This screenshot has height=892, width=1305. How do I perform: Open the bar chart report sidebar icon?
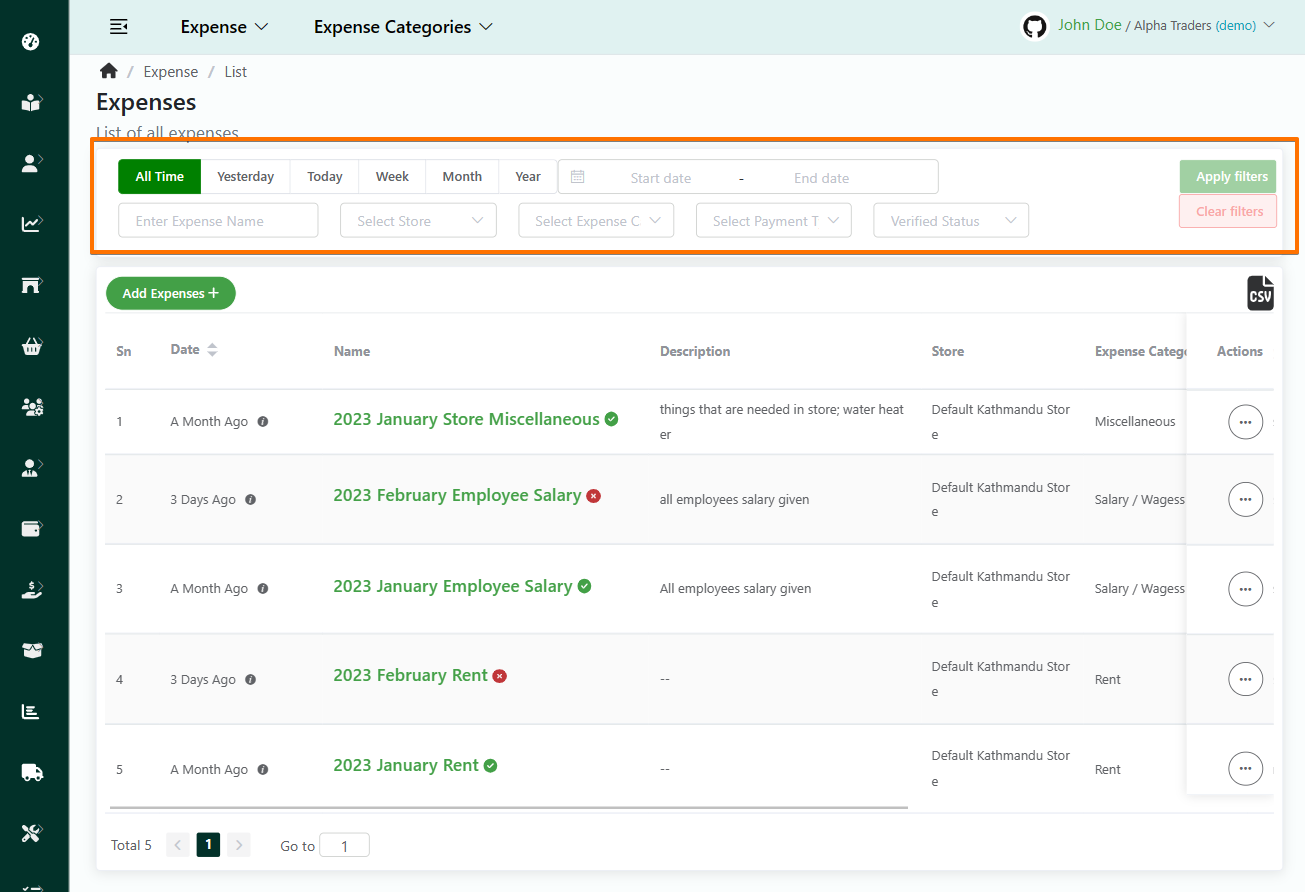click(30, 711)
